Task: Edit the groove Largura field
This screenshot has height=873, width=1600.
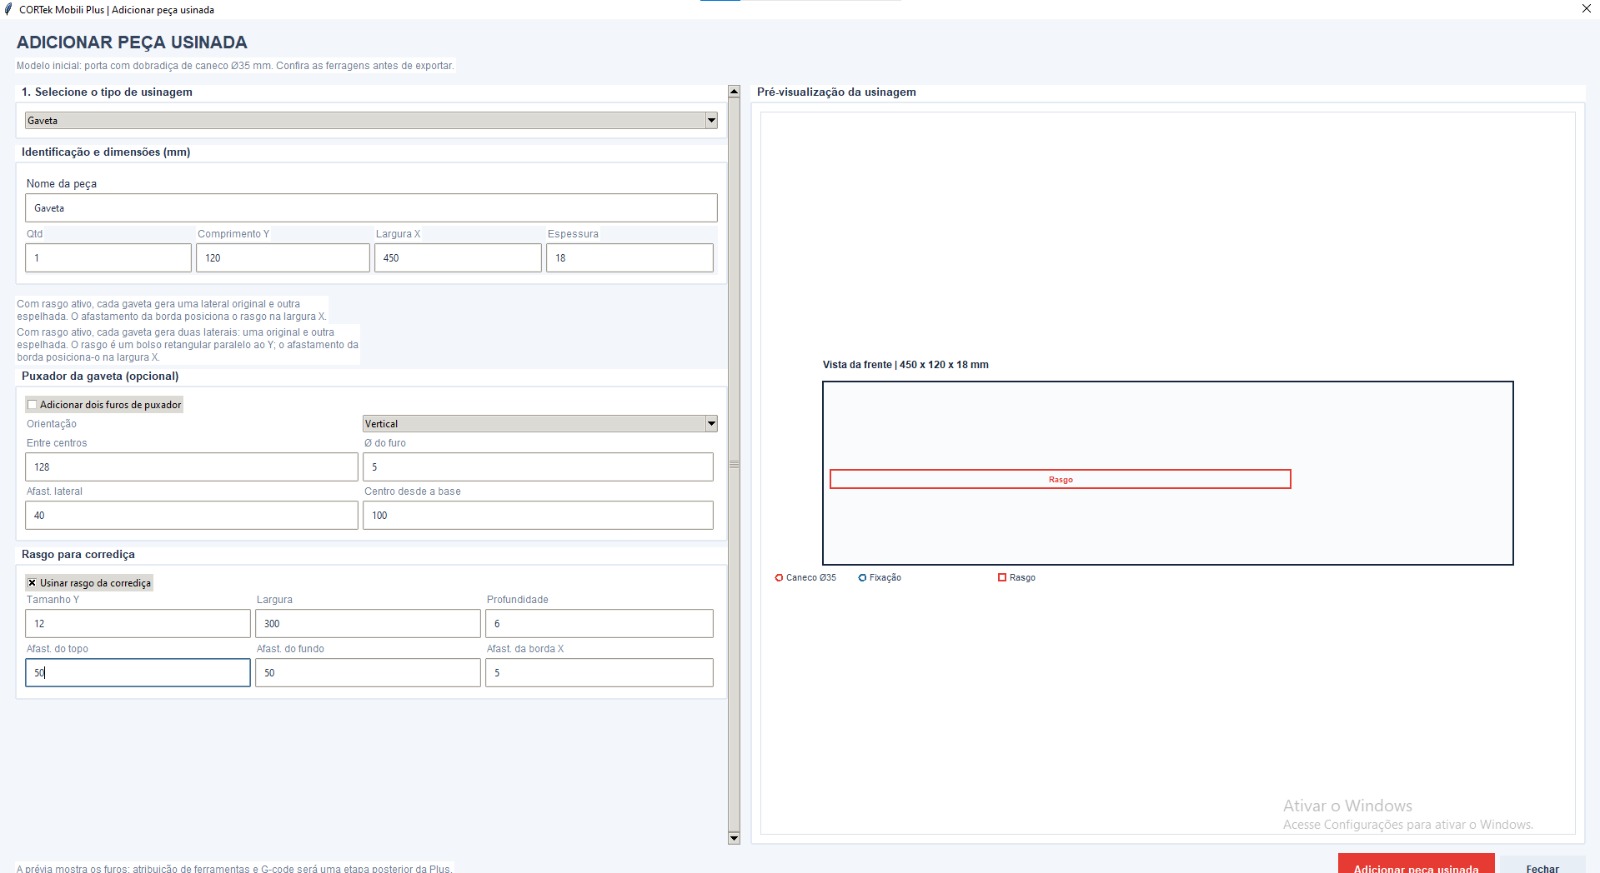Action: (368, 624)
